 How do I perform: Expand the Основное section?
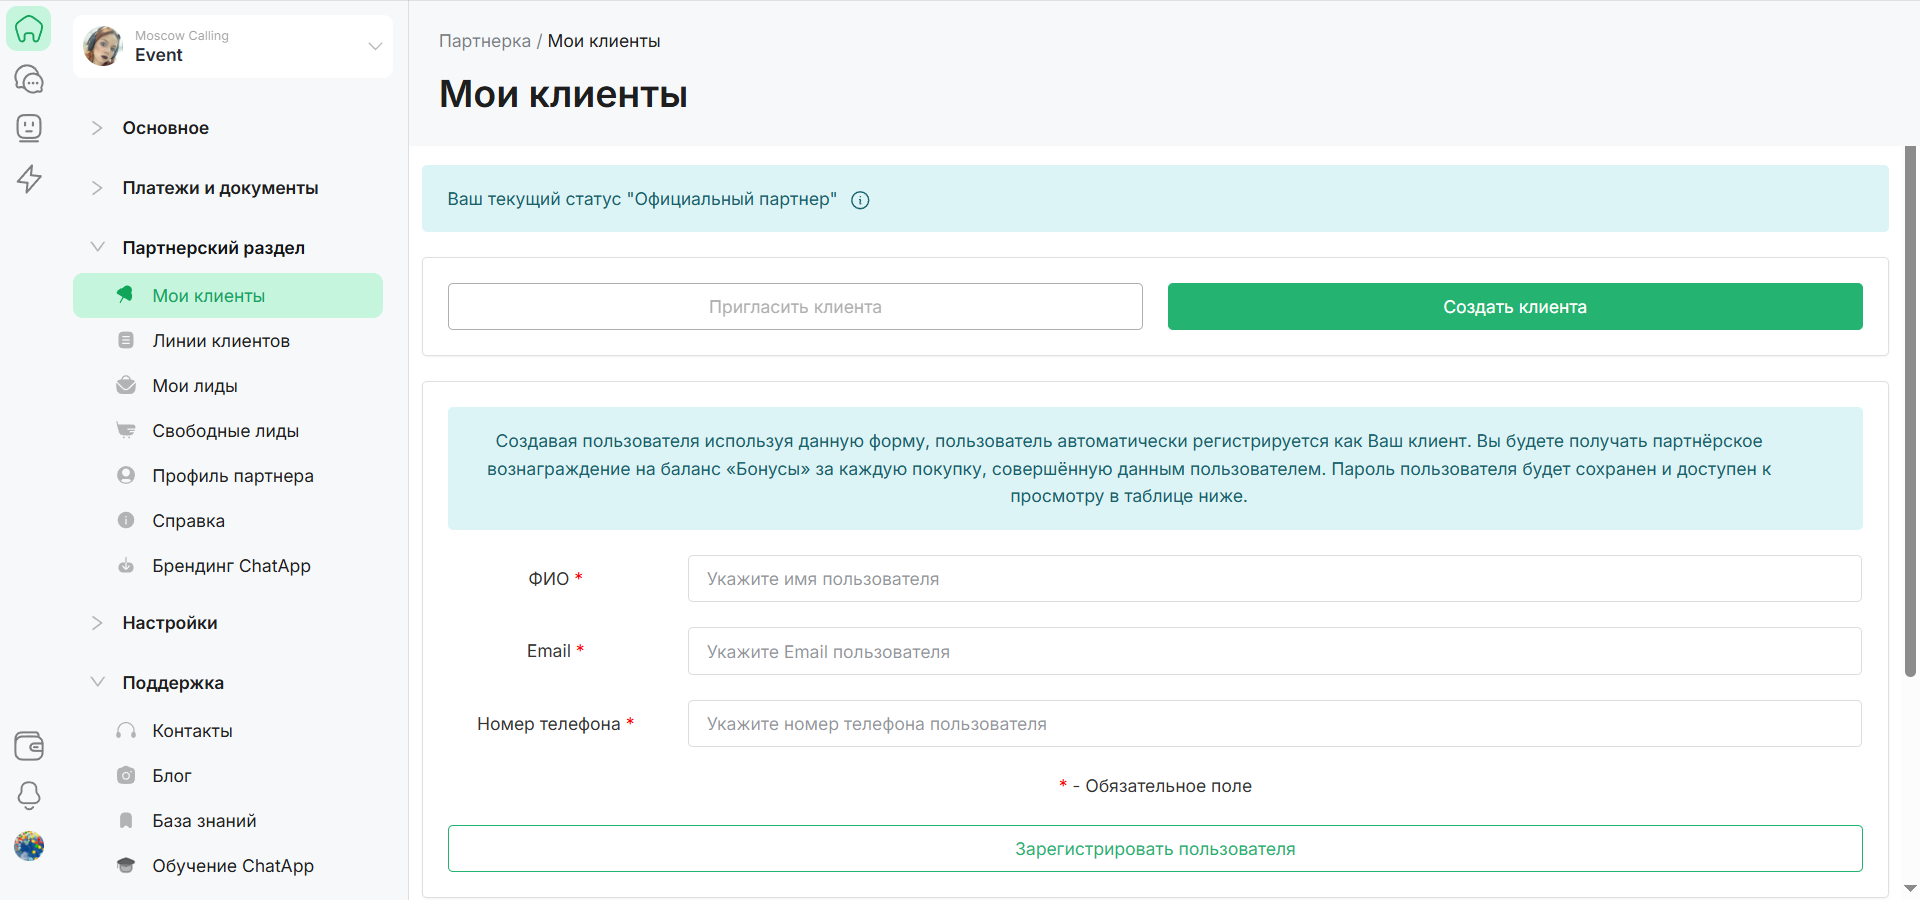tap(165, 128)
